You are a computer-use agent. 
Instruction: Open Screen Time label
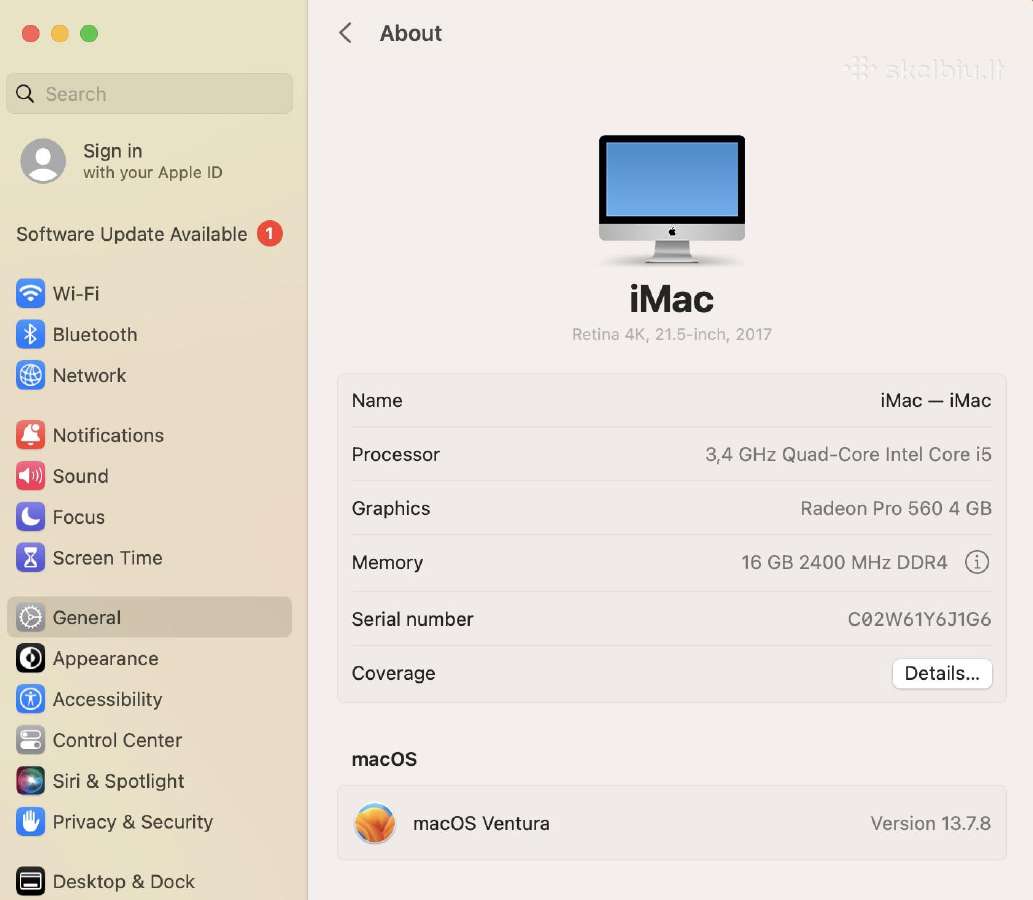(x=107, y=558)
